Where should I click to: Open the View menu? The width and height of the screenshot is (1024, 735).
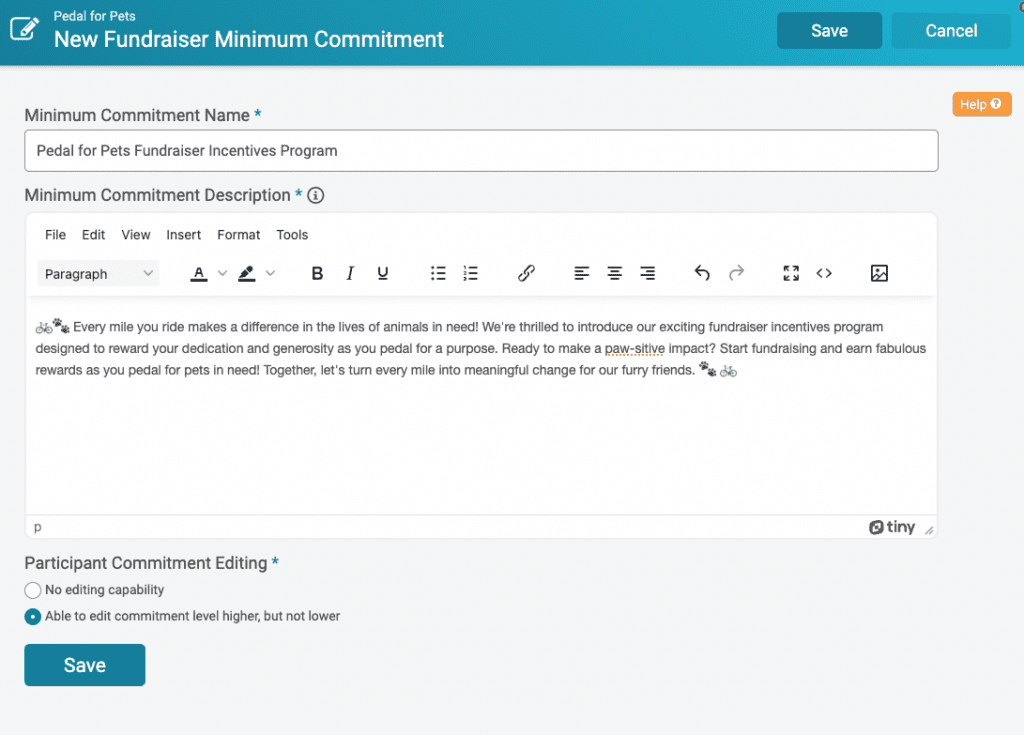point(136,235)
